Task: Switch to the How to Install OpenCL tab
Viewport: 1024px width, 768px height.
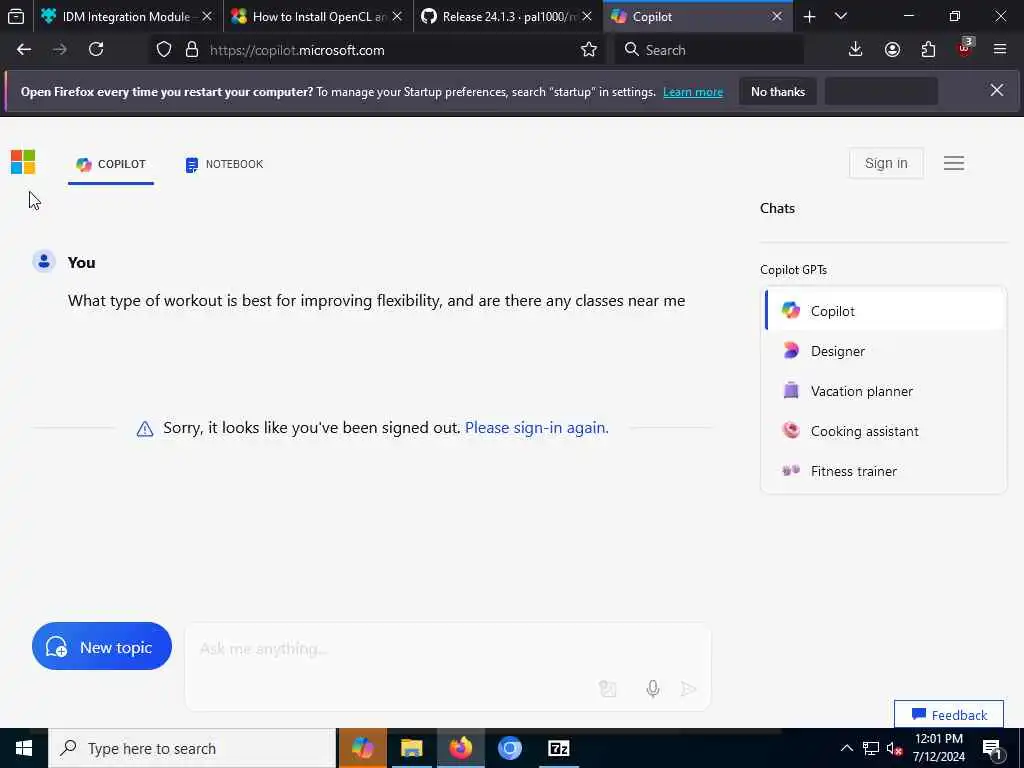Action: click(x=319, y=16)
